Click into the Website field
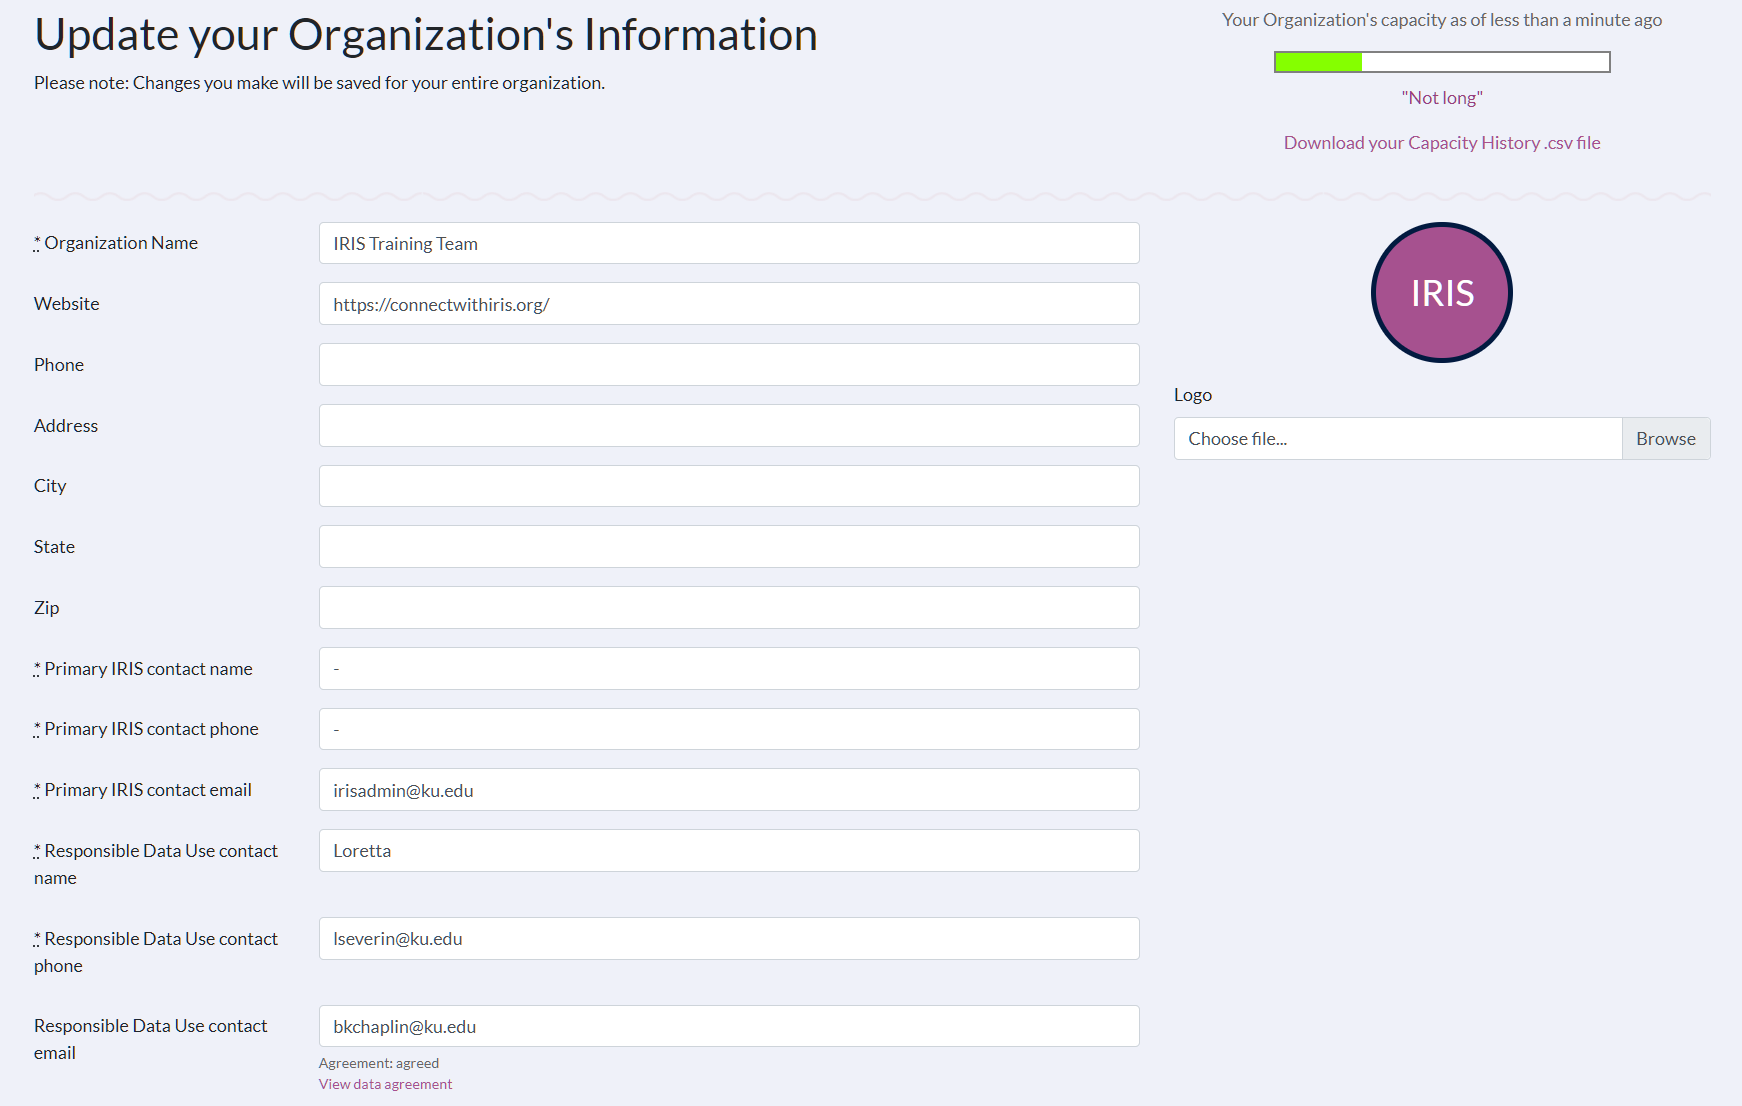Screen dimensions: 1742x1106 728,304
